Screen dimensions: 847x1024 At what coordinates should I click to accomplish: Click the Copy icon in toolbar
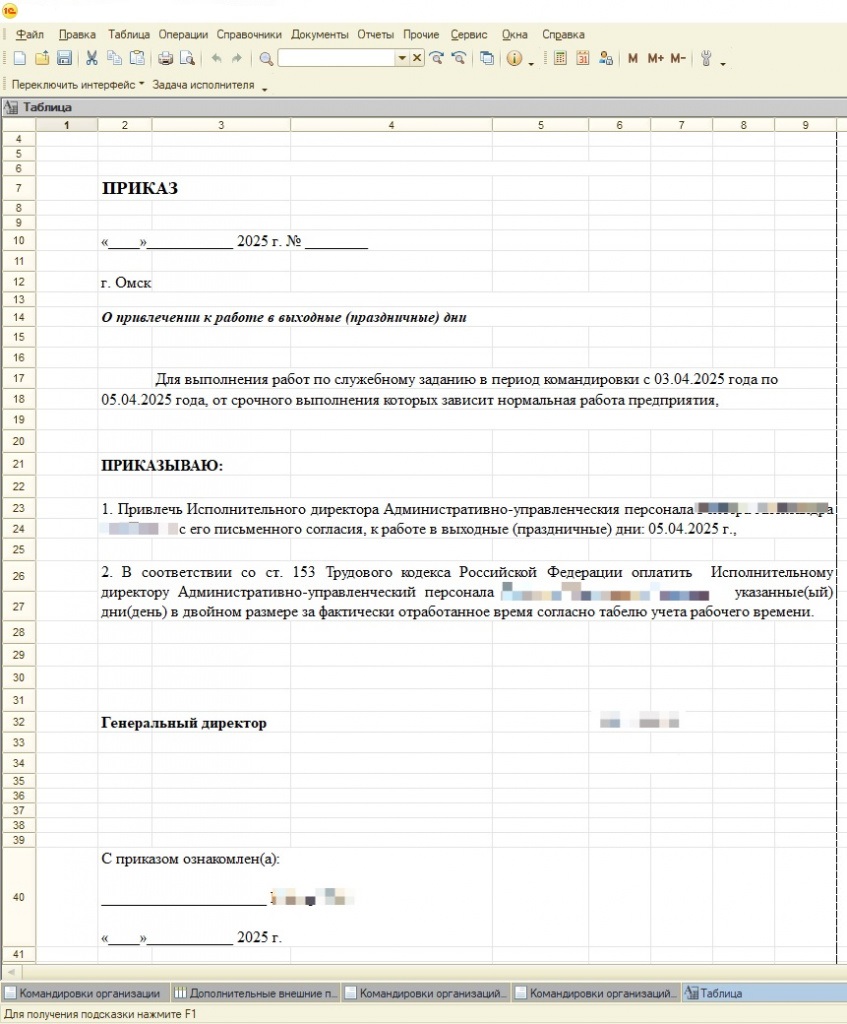[114, 59]
